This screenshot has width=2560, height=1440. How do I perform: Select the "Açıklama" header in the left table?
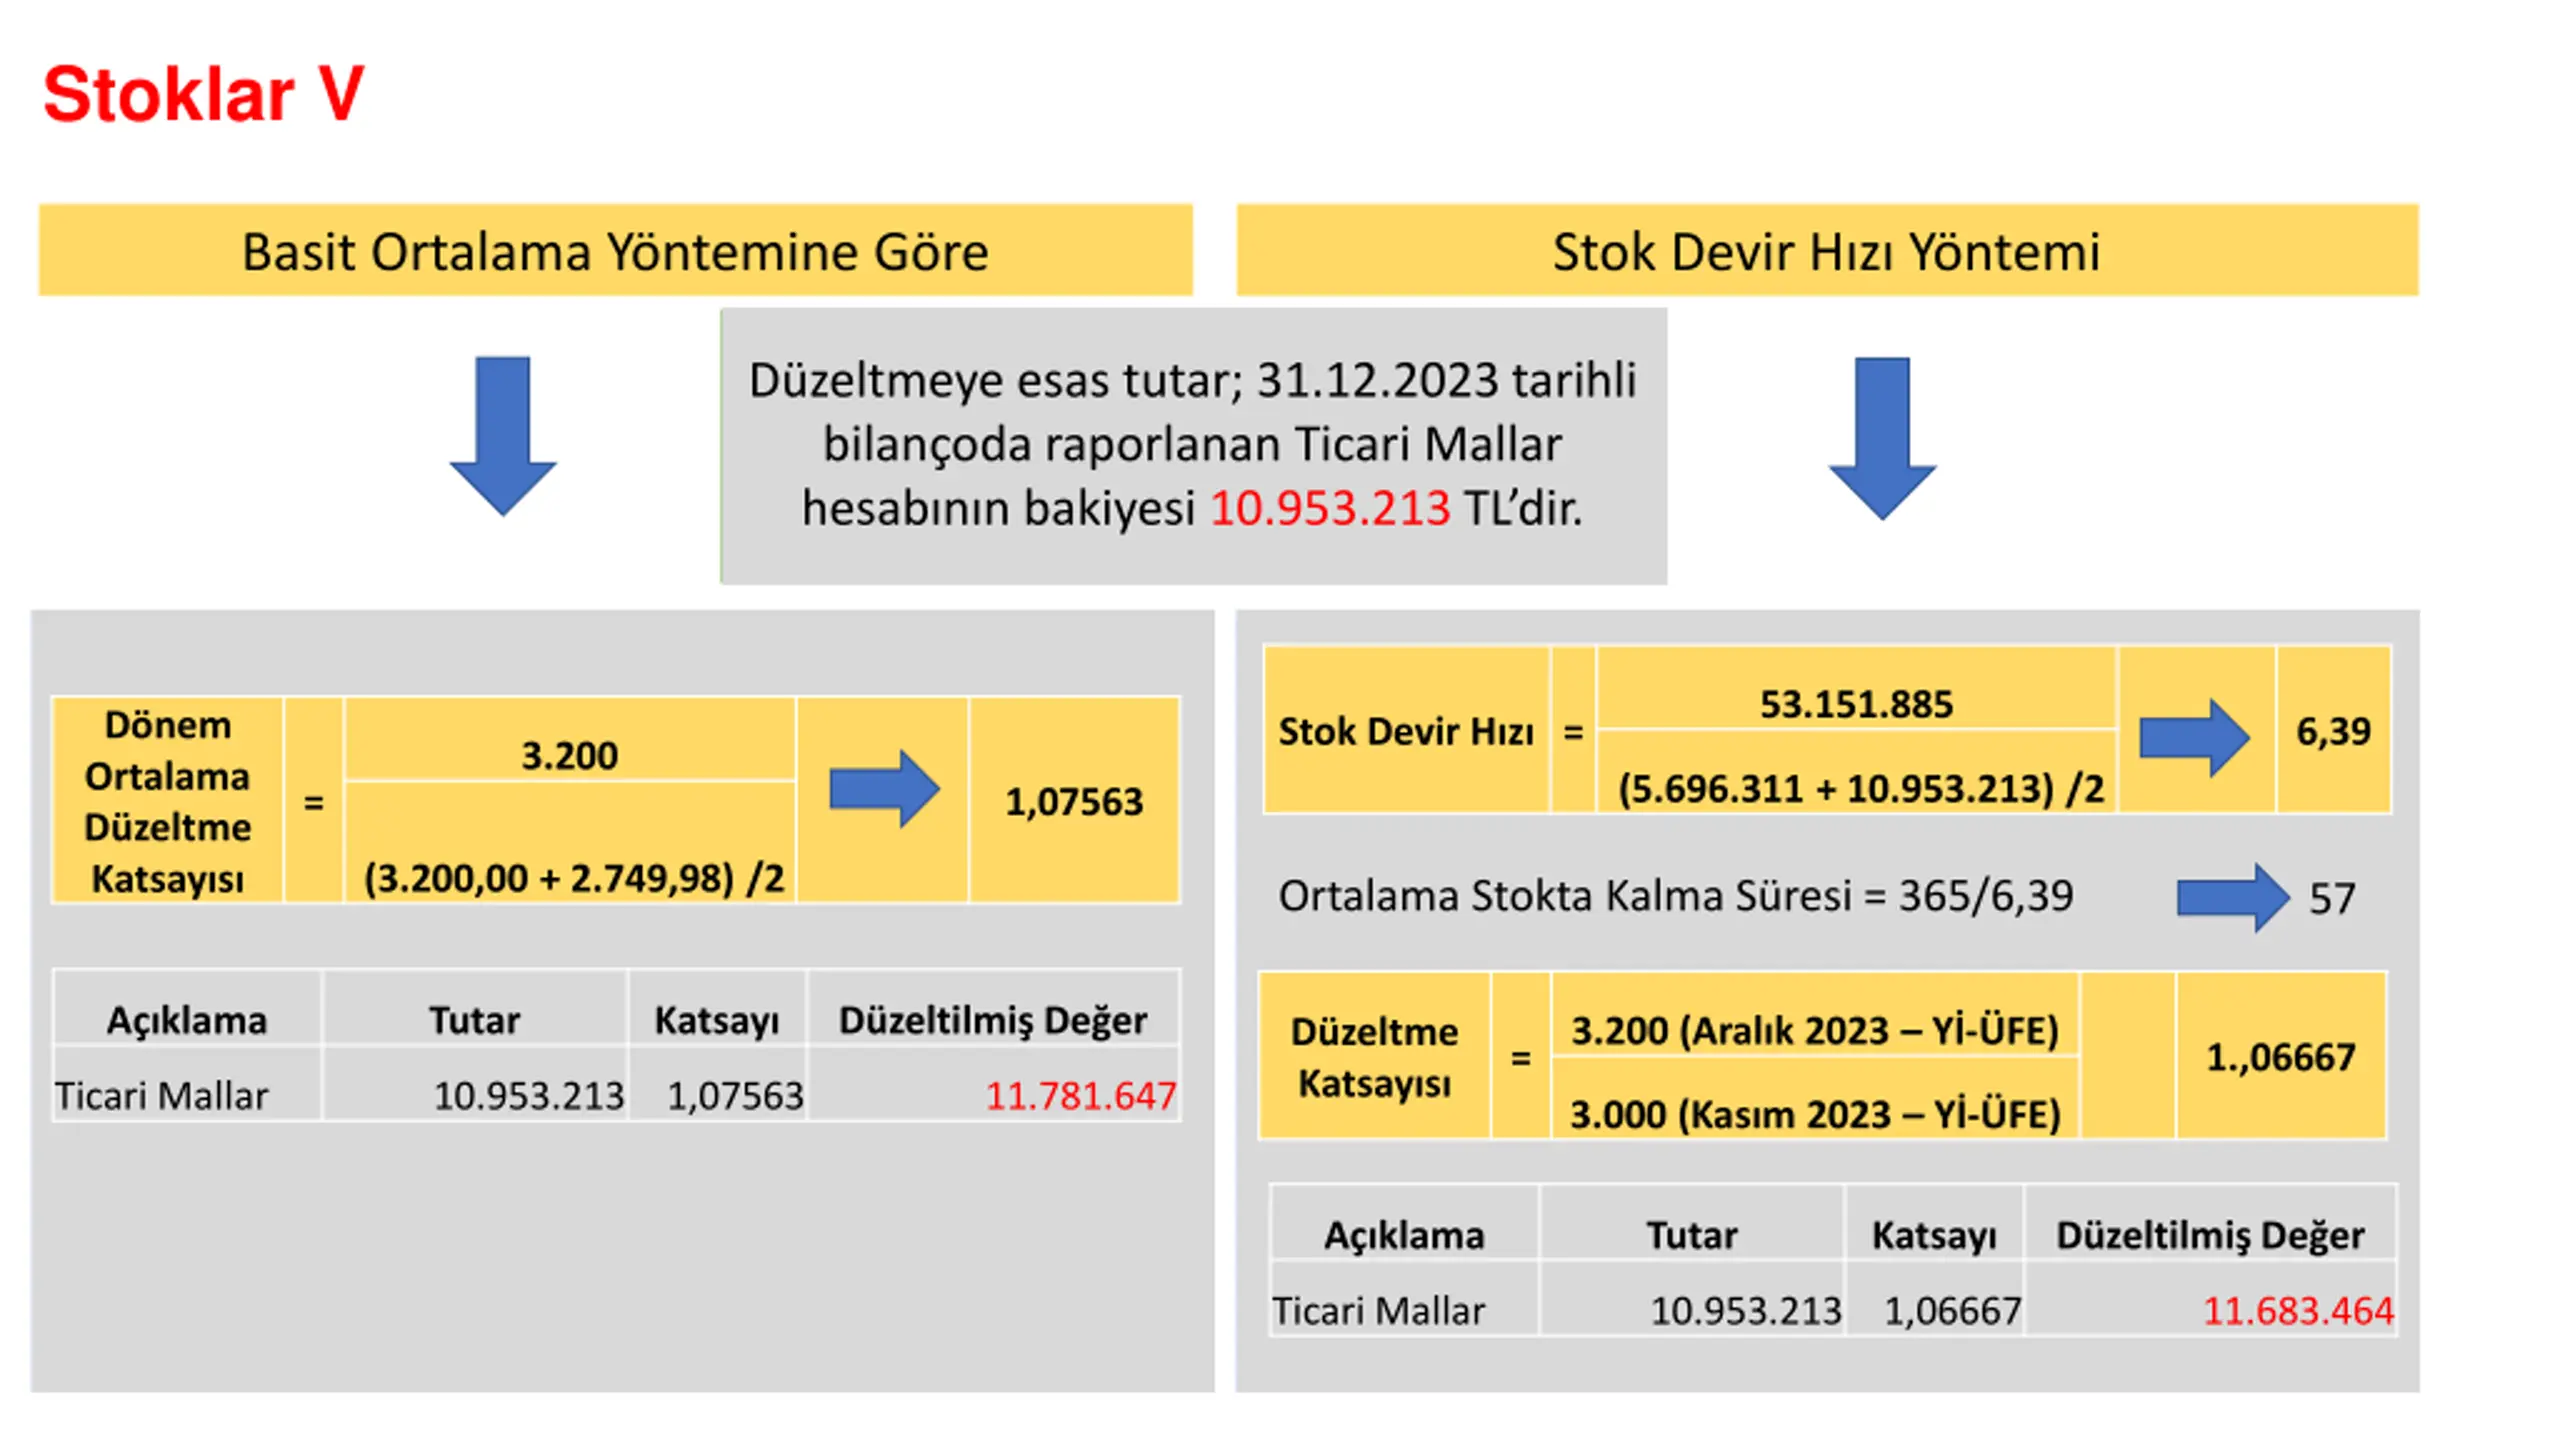coord(187,1020)
